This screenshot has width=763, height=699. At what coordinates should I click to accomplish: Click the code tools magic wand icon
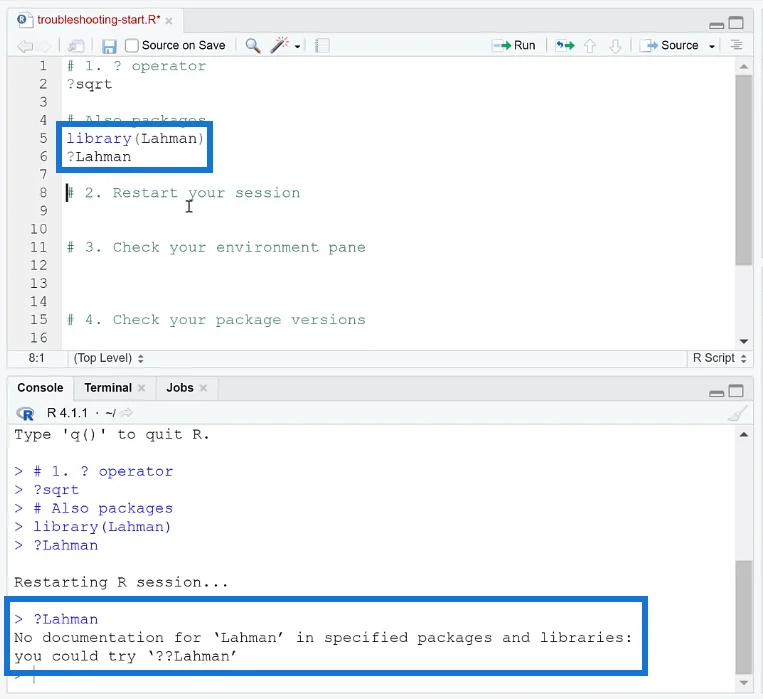[x=280, y=45]
